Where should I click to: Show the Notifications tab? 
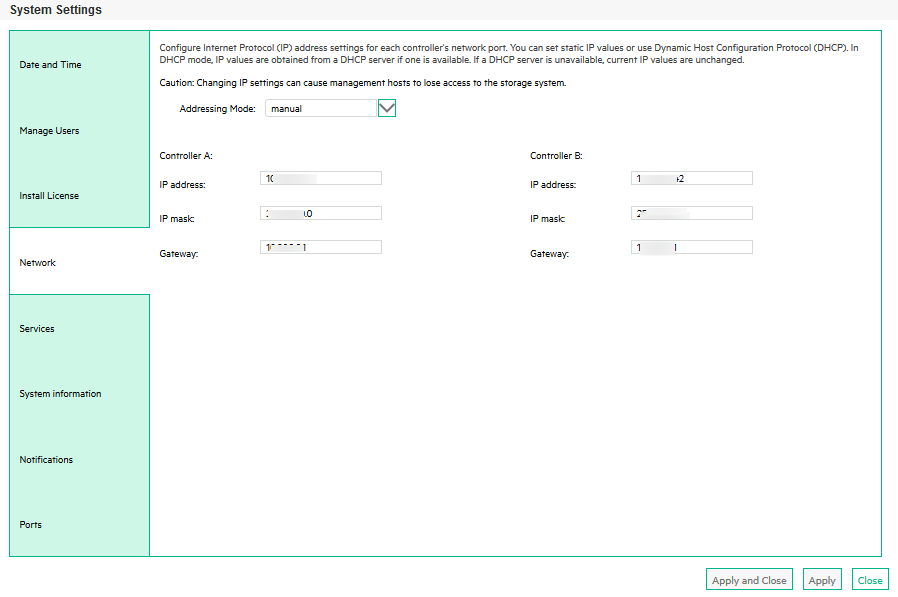point(46,459)
